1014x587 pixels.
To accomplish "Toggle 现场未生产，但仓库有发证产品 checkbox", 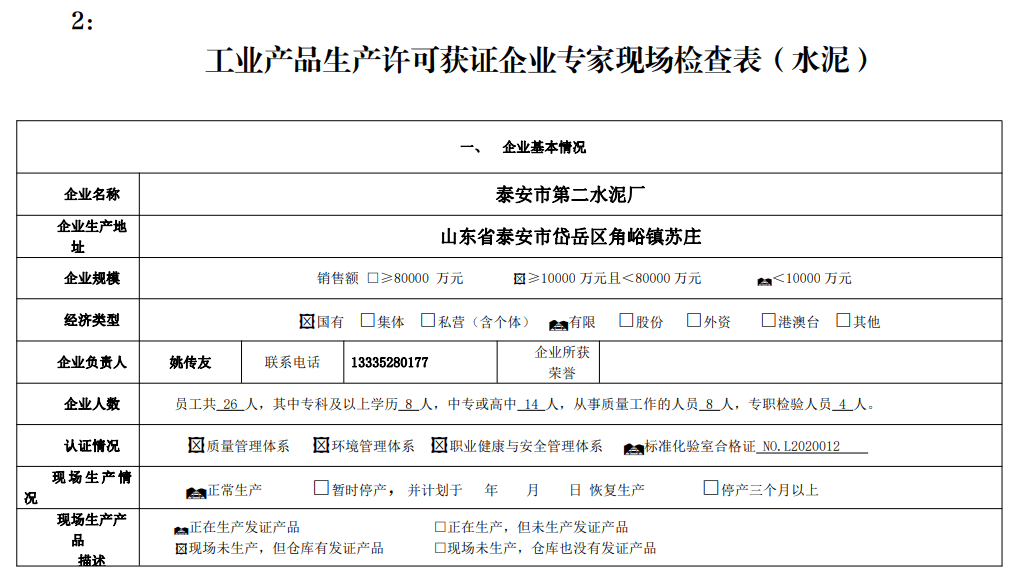I will 181,548.
